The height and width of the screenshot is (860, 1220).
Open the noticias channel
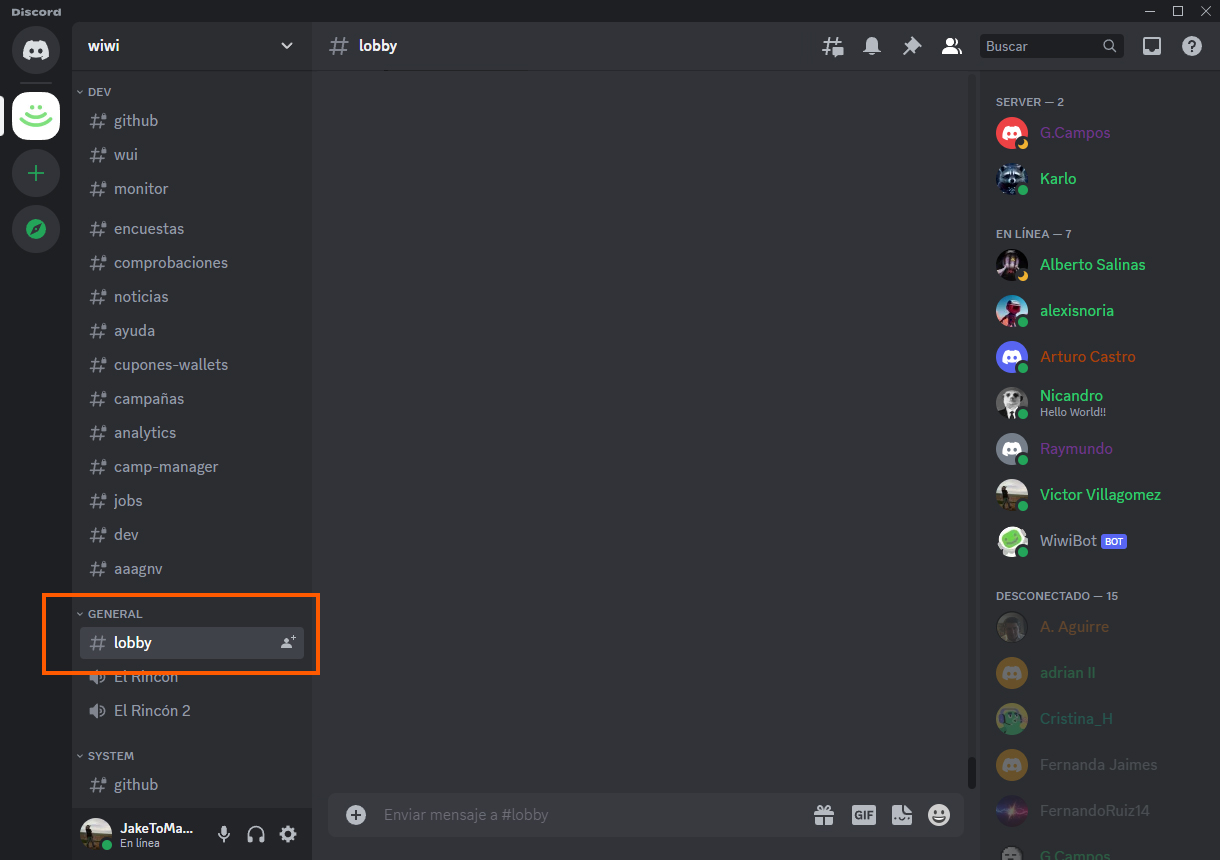pos(192,297)
